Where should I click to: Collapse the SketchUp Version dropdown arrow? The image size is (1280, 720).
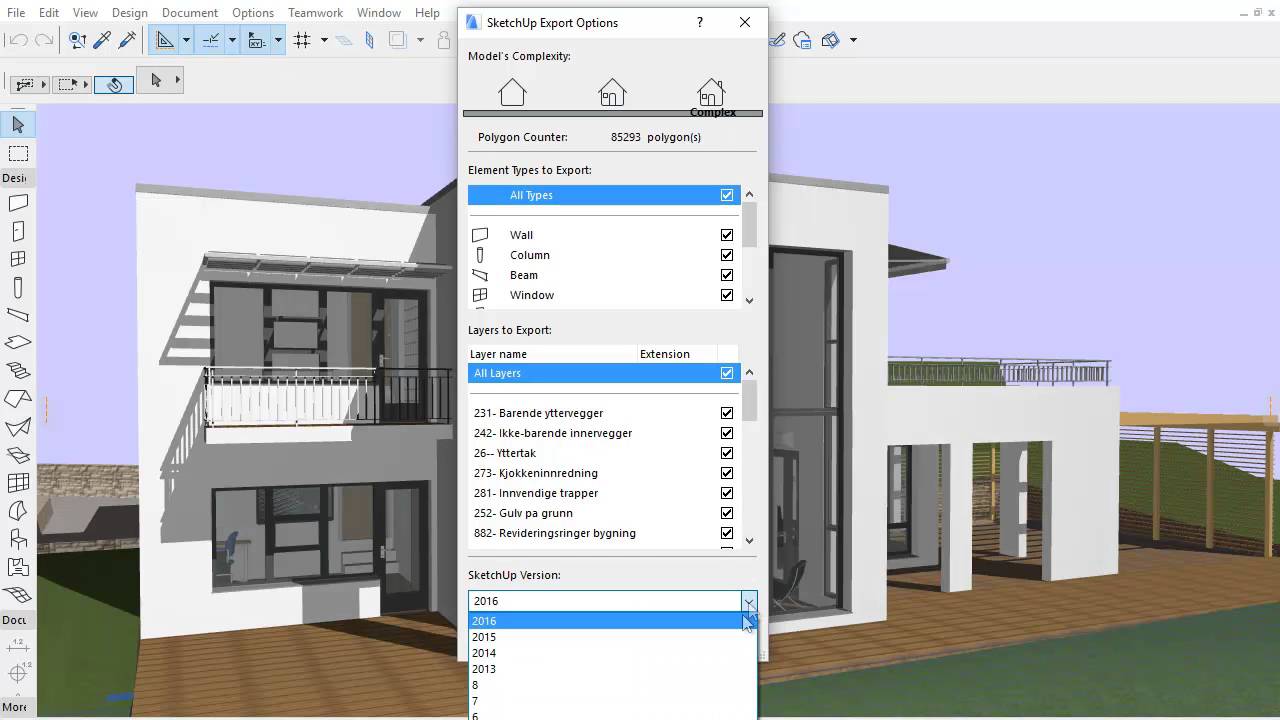pos(748,601)
